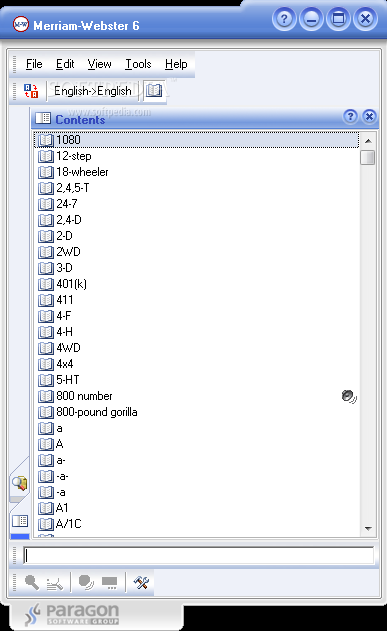
Task: Click book icon beside 401(k)
Action: (x=46, y=284)
